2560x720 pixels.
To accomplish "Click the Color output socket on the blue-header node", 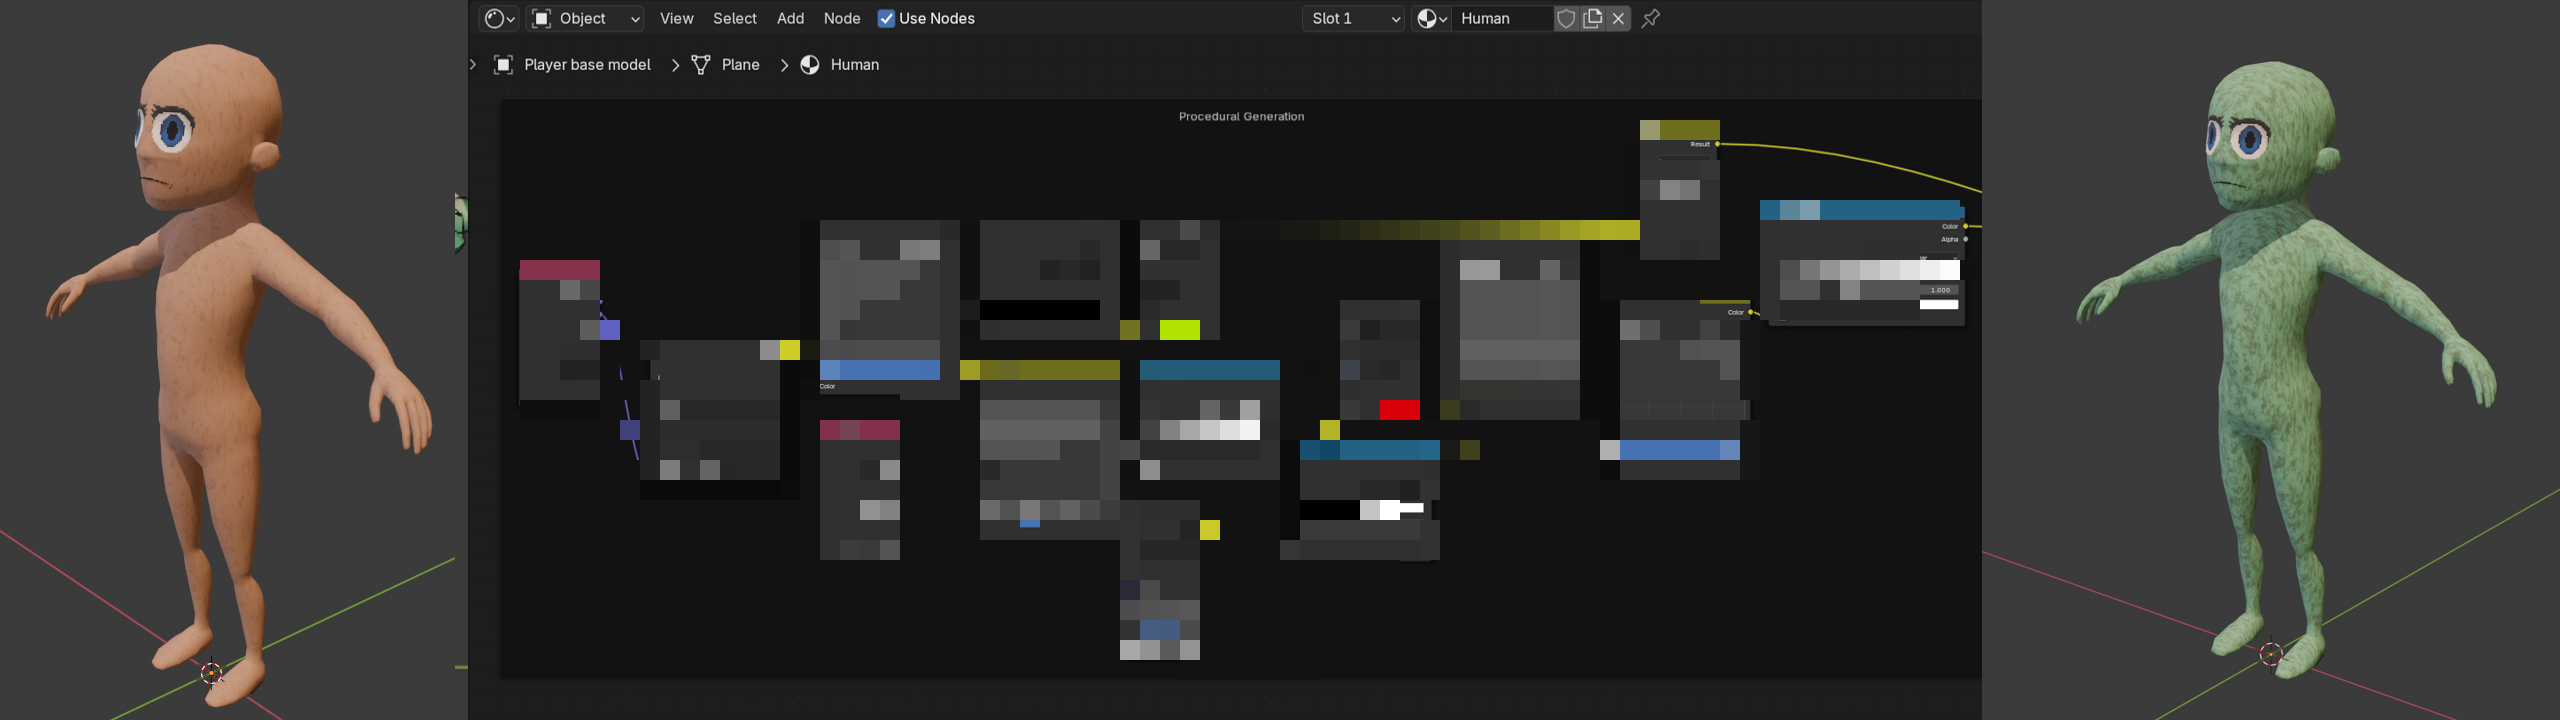I will pos(1965,227).
